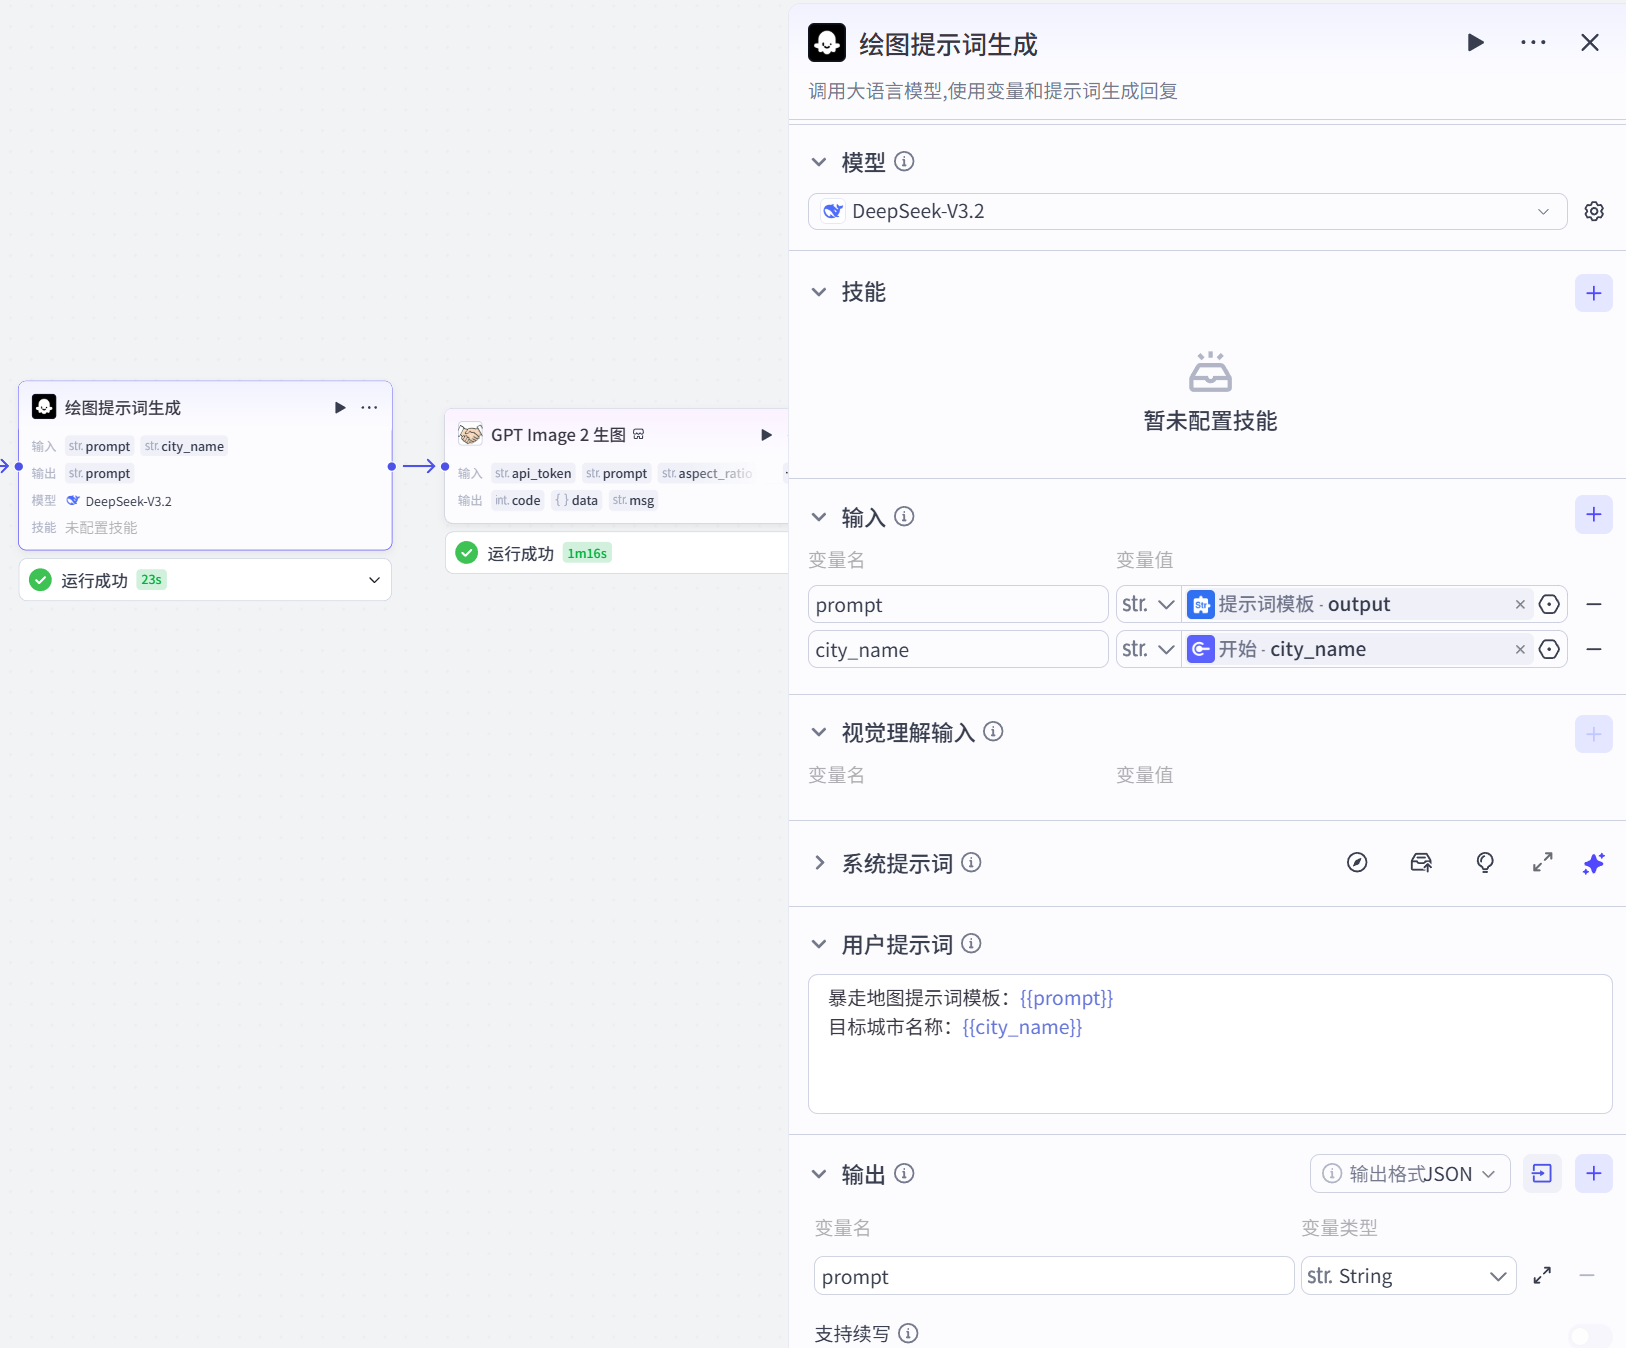Image resolution: width=1626 pixels, height=1348 pixels.
Task: Open the DeepSeek-V3.2 model dropdown
Action: (1187, 212)
